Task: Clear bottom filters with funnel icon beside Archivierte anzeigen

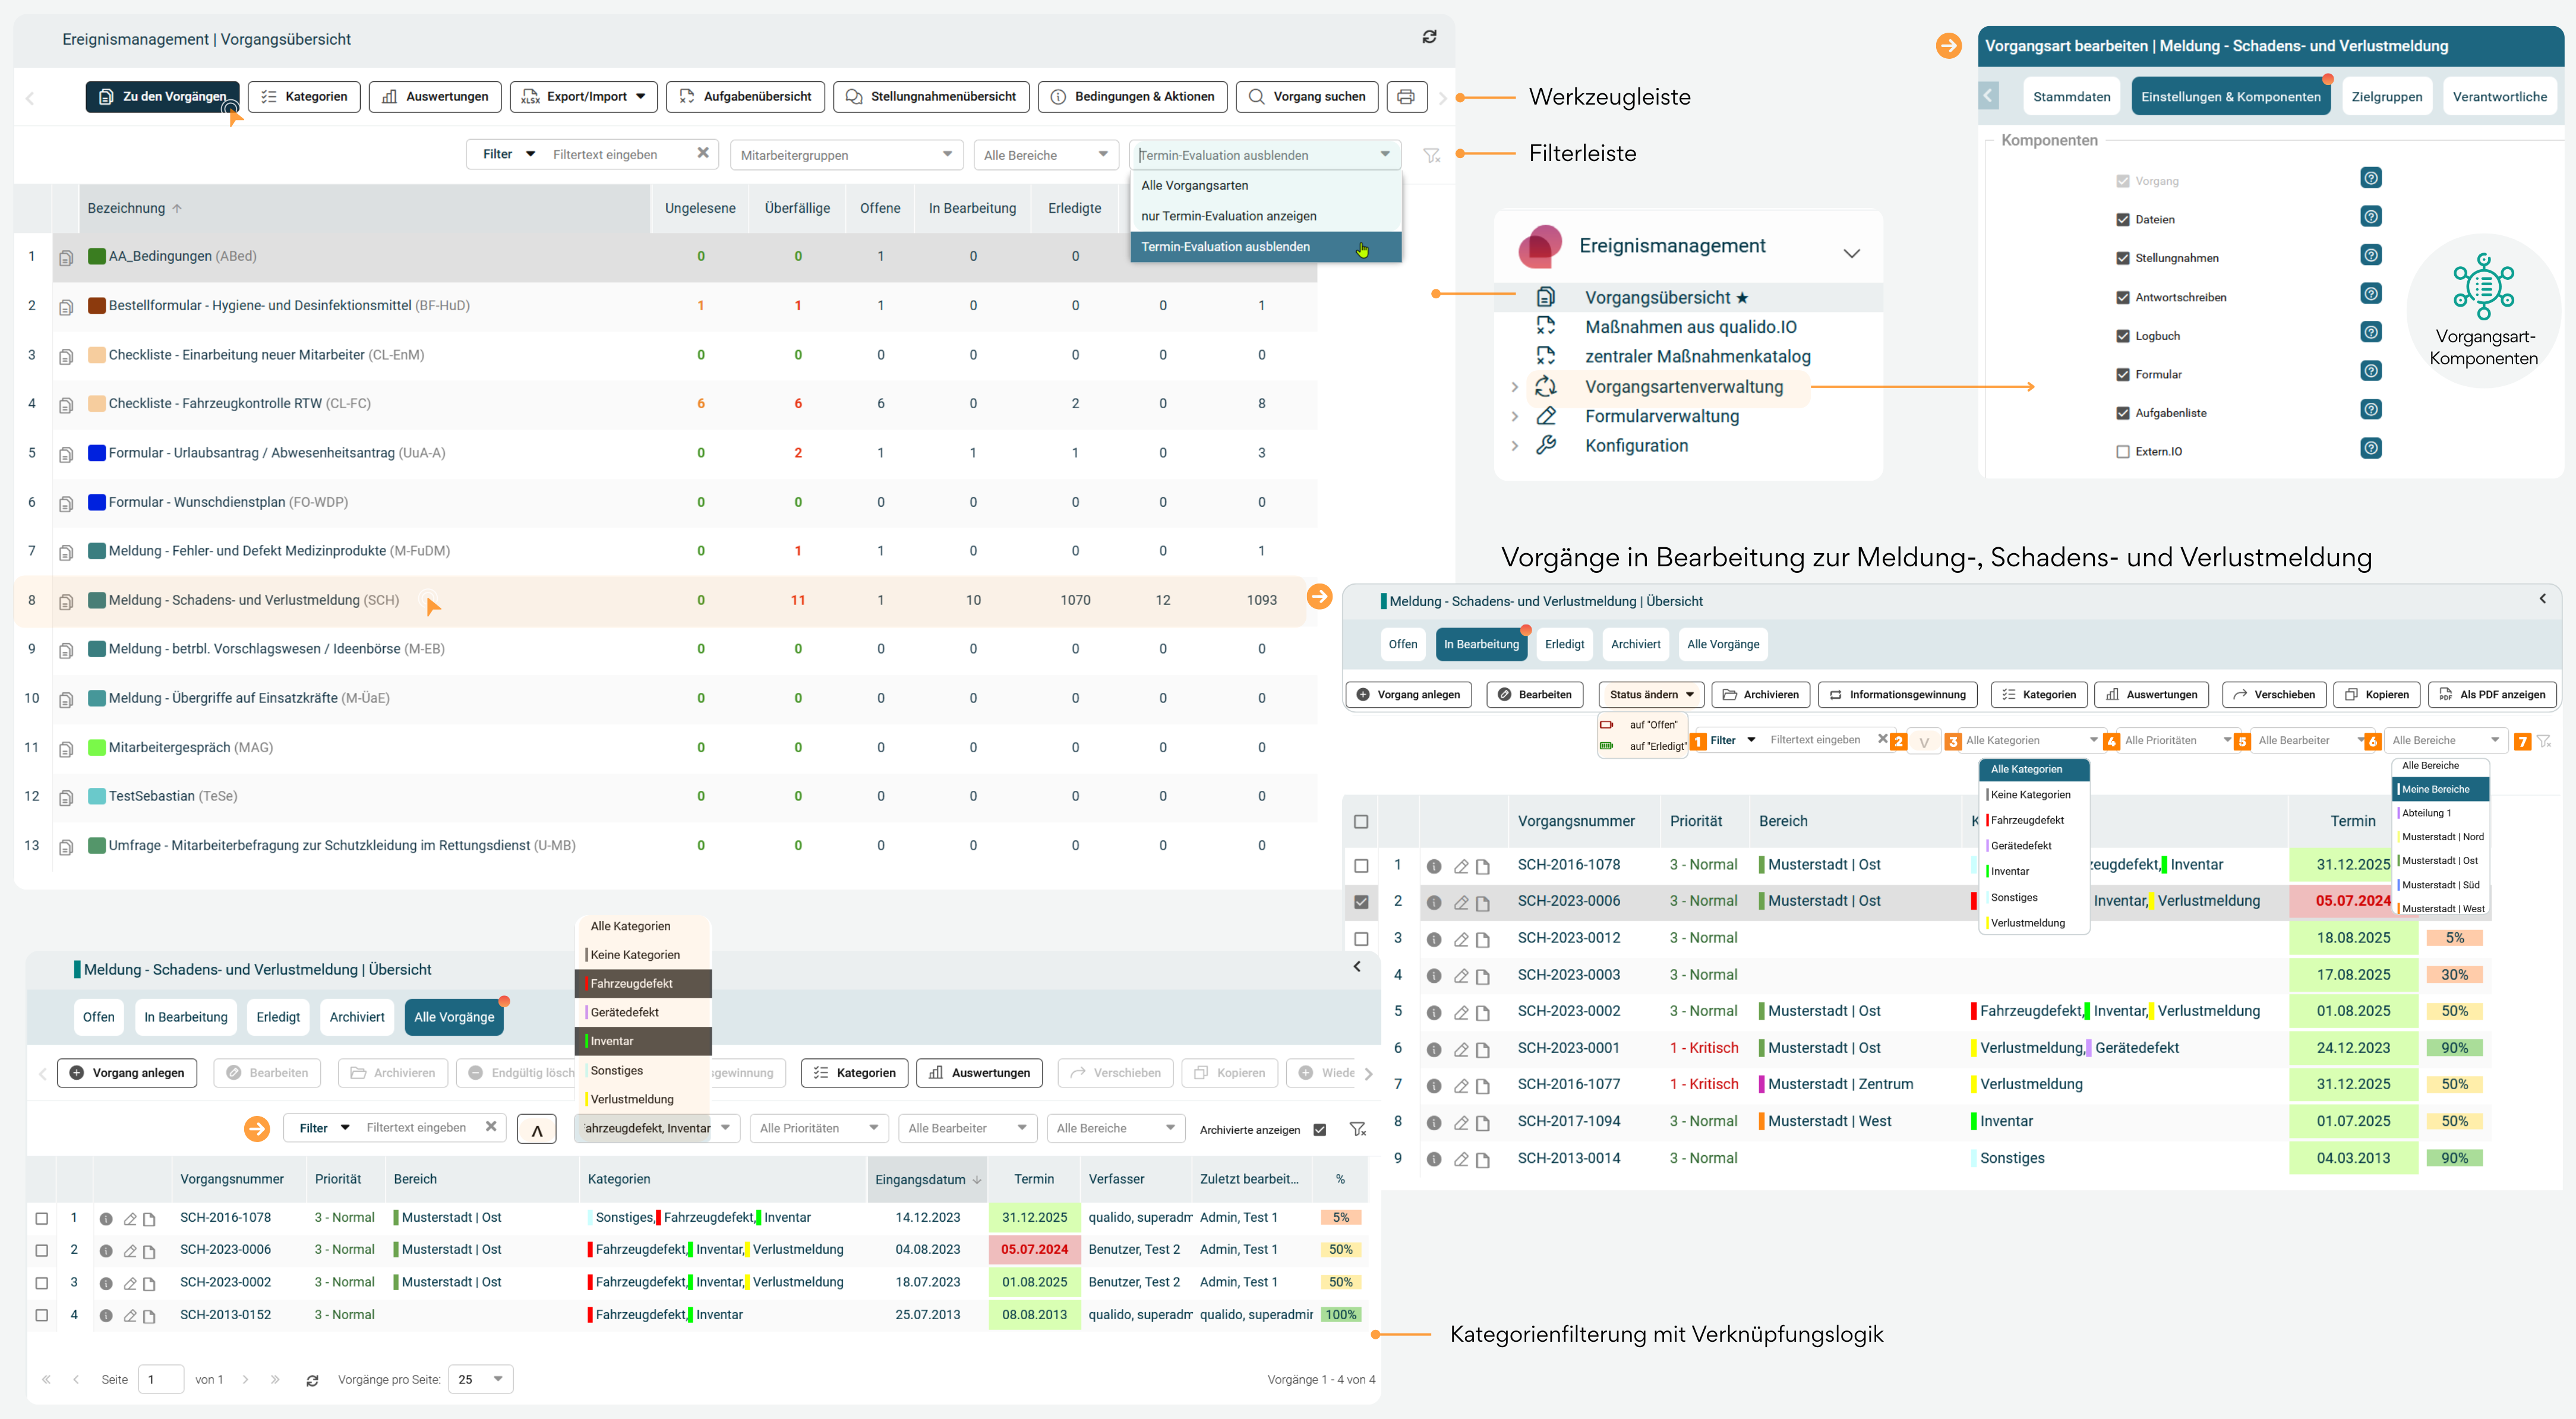Action: tap(1358, 1129)
